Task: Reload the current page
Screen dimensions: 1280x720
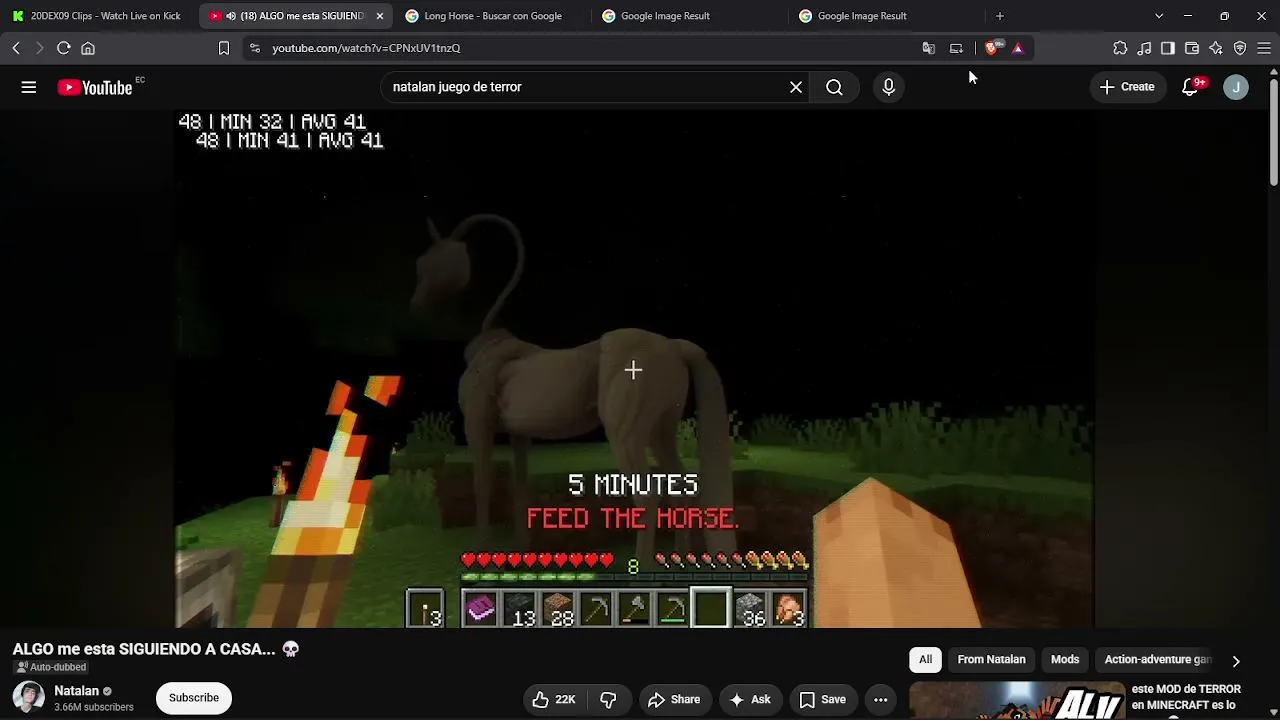Action: coord(63,48)
